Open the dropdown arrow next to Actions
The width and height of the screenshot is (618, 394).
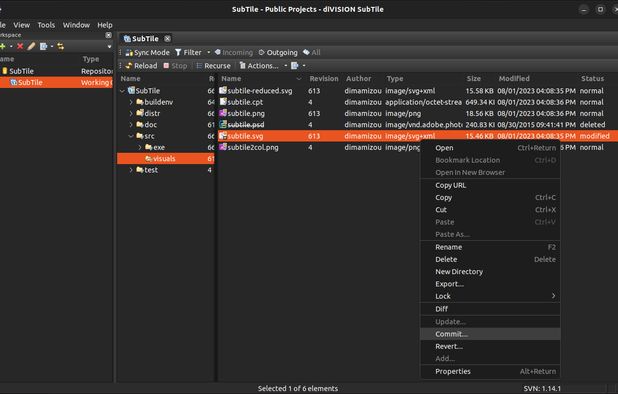pos(286,66)
